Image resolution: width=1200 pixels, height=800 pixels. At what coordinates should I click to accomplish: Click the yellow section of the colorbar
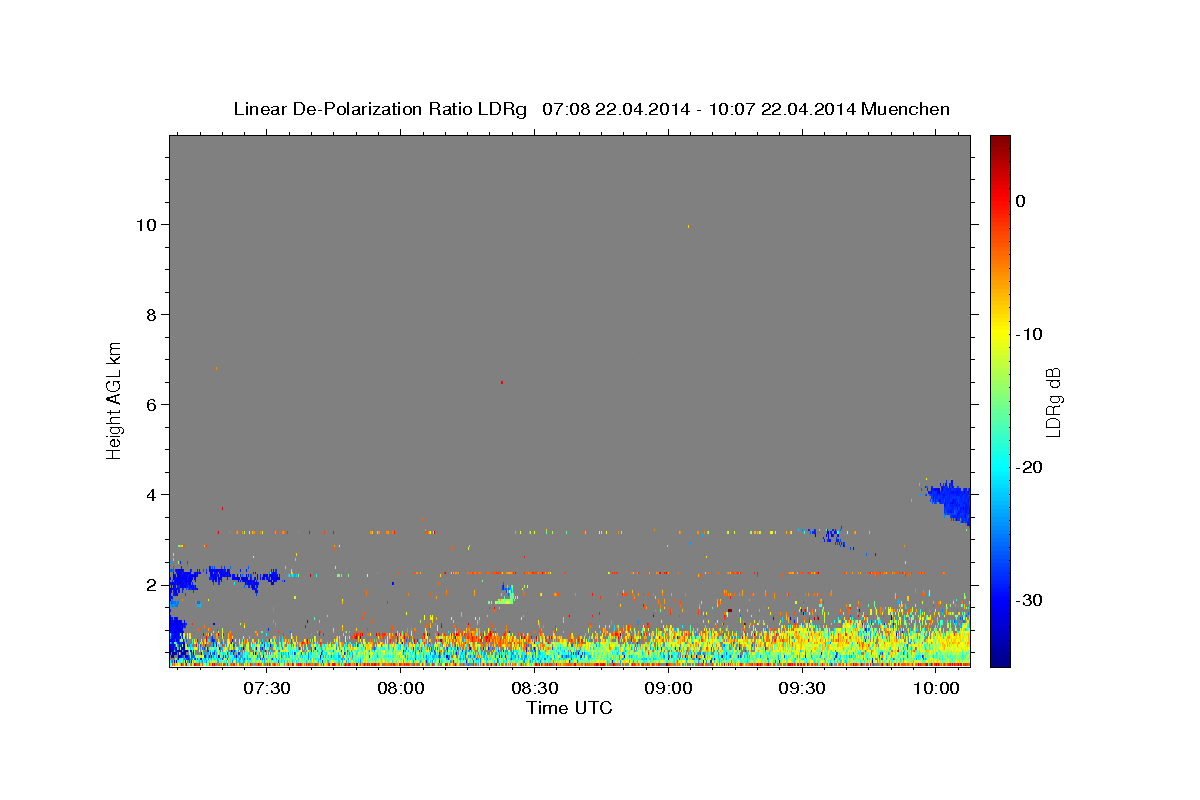pos(1000,334)
